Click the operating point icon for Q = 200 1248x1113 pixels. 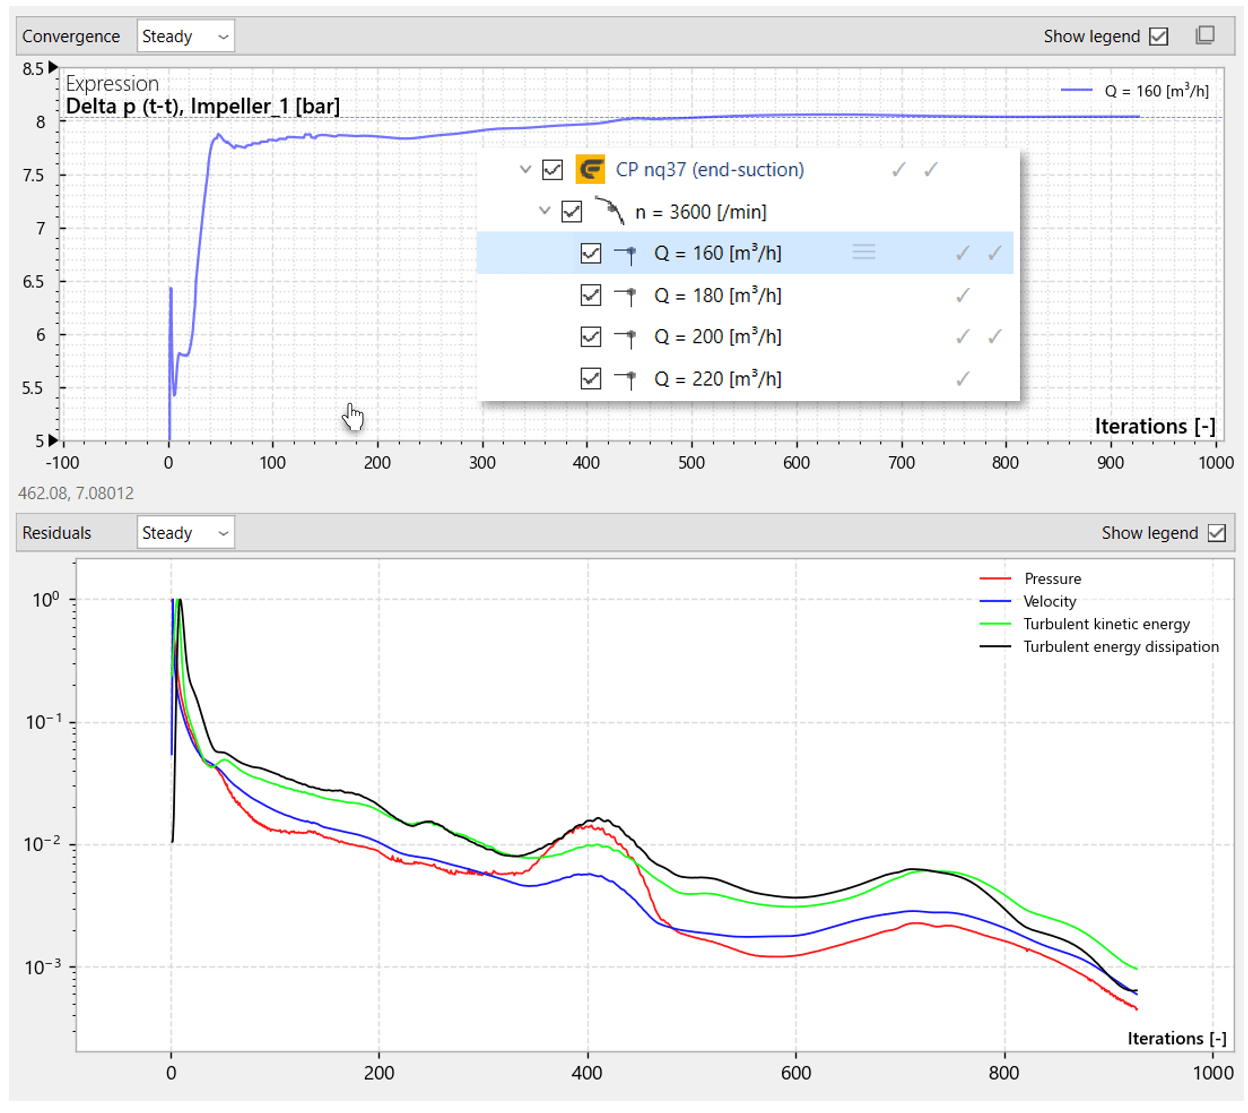627,337
